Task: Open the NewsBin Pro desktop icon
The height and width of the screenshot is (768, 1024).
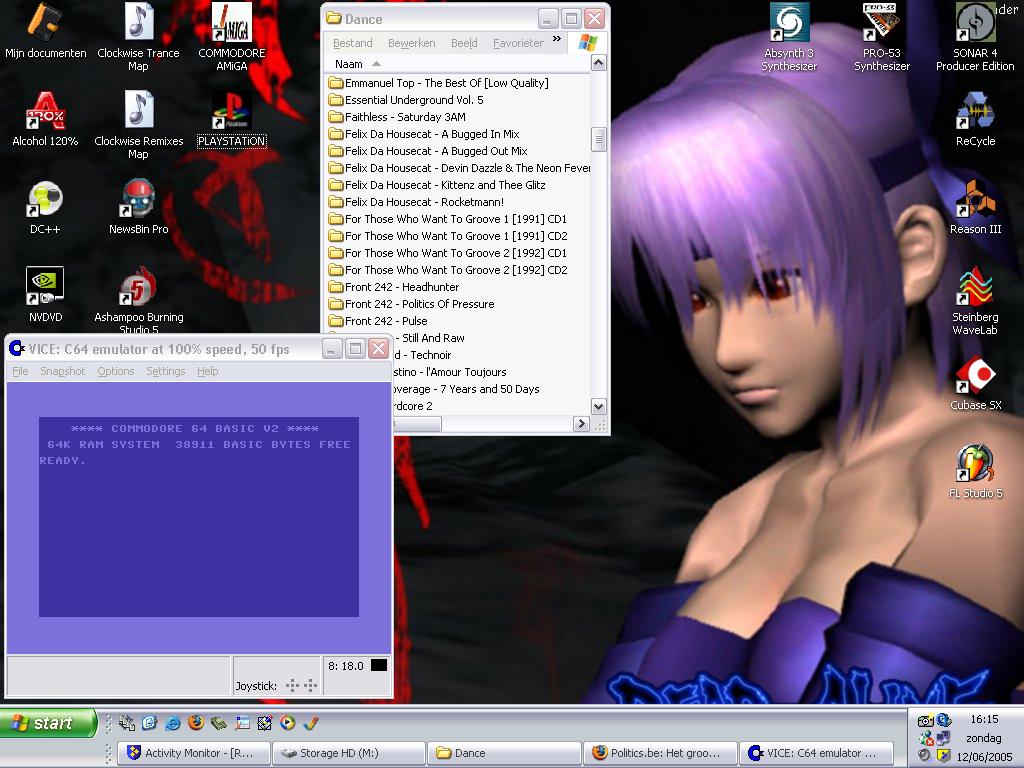Action: tap(138, 201)
